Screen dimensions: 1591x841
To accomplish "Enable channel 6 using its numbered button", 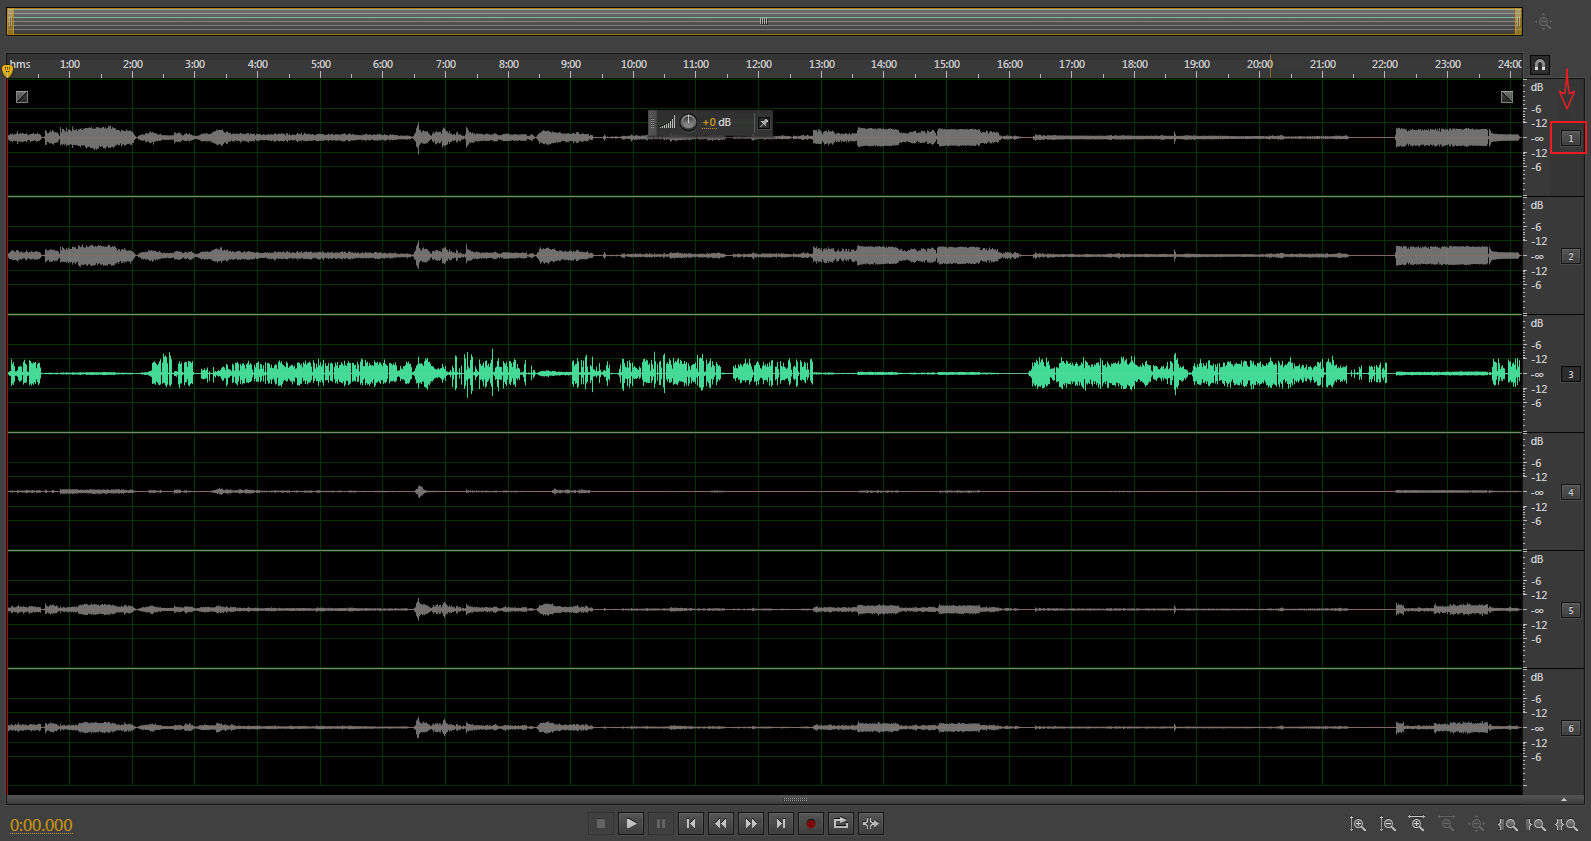I will 1571,728.
